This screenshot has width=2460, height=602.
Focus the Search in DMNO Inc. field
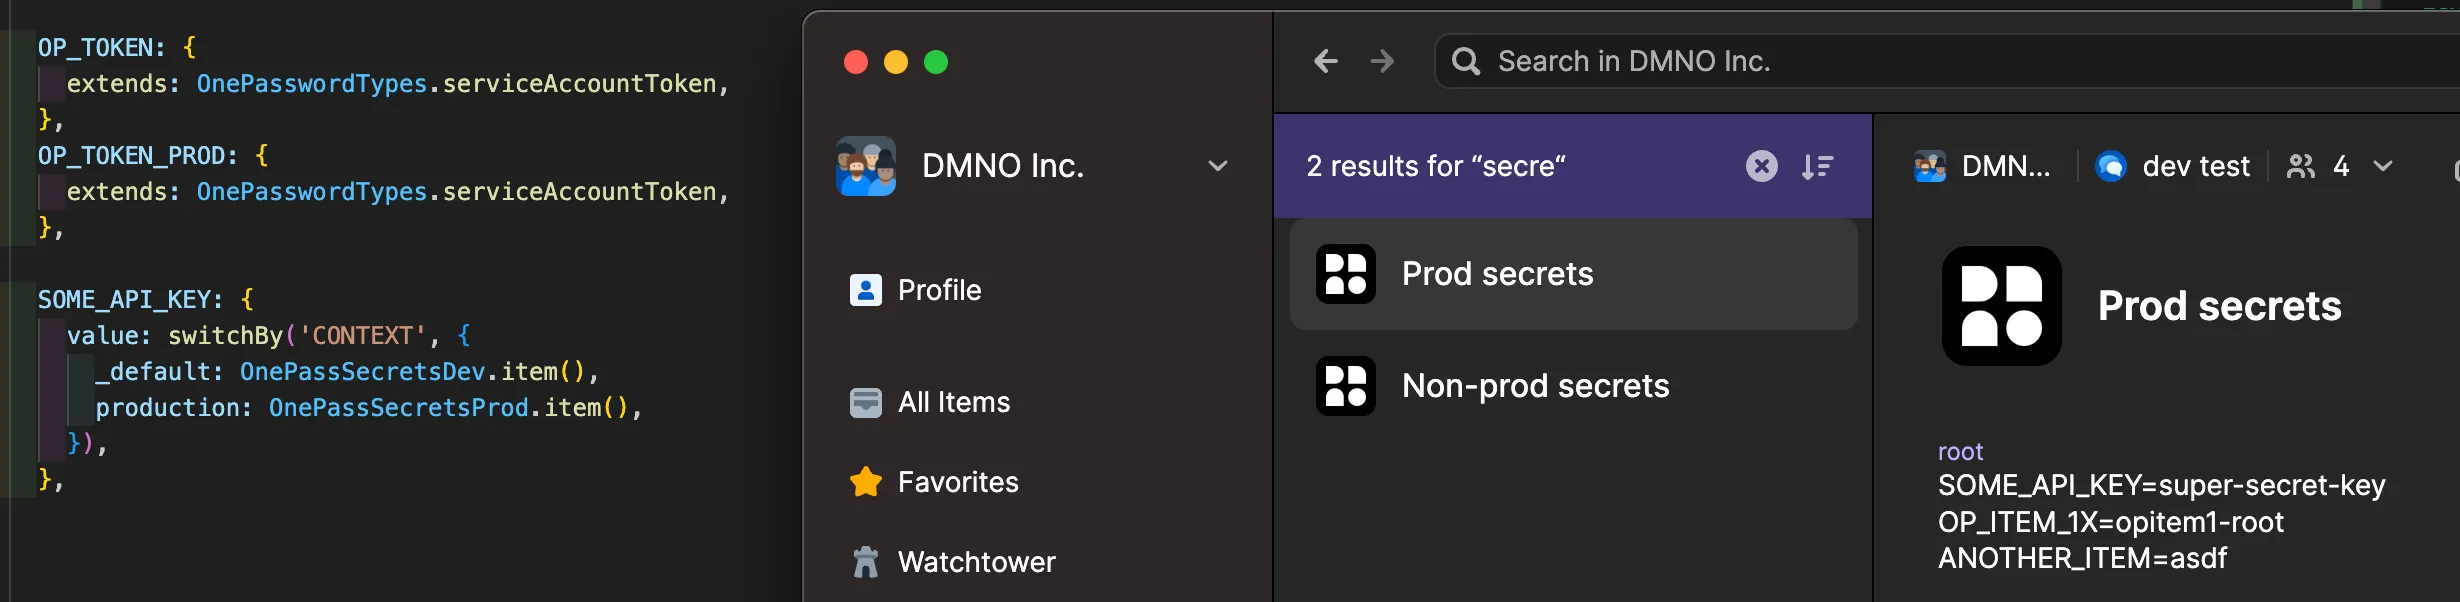click(1947, 62)
